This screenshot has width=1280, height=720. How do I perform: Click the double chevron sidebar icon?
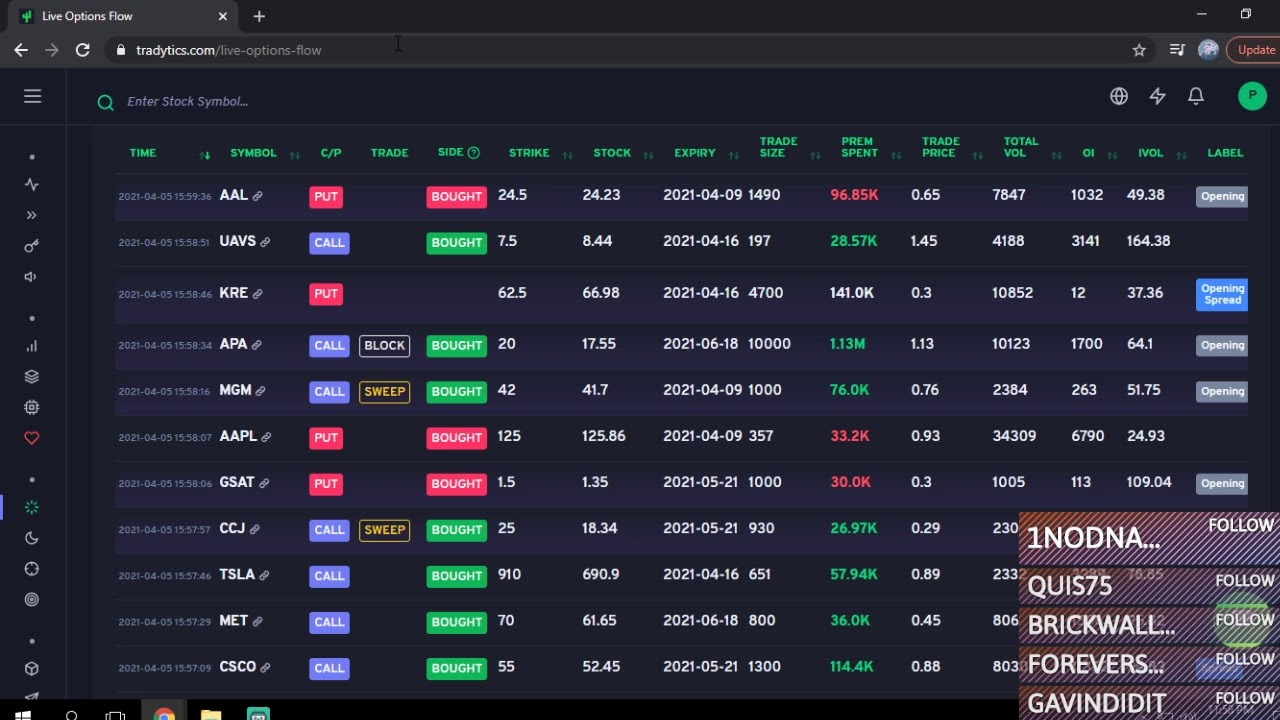click(x=32, y=215)
